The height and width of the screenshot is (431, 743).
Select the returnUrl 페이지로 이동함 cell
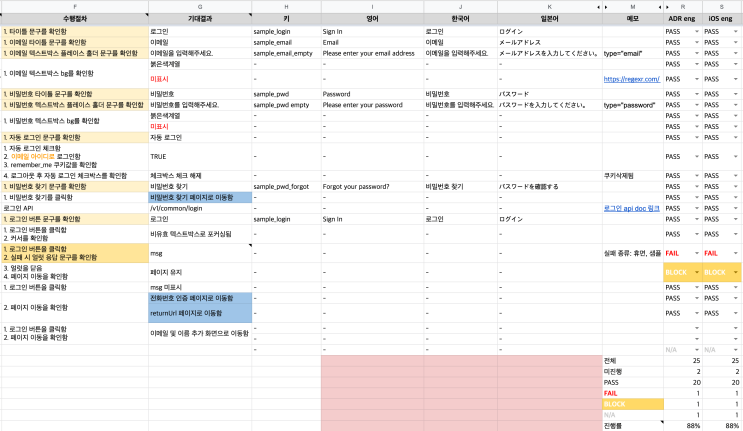pos(200,313)
